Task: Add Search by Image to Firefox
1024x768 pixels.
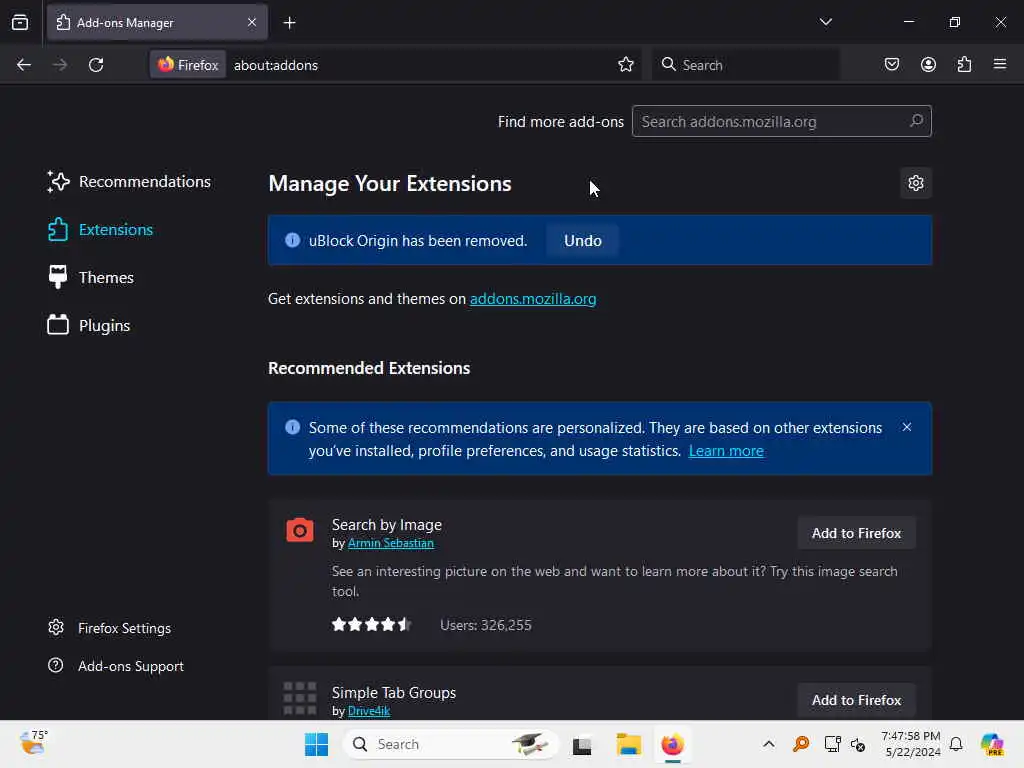Action: [x=856, y=534]
